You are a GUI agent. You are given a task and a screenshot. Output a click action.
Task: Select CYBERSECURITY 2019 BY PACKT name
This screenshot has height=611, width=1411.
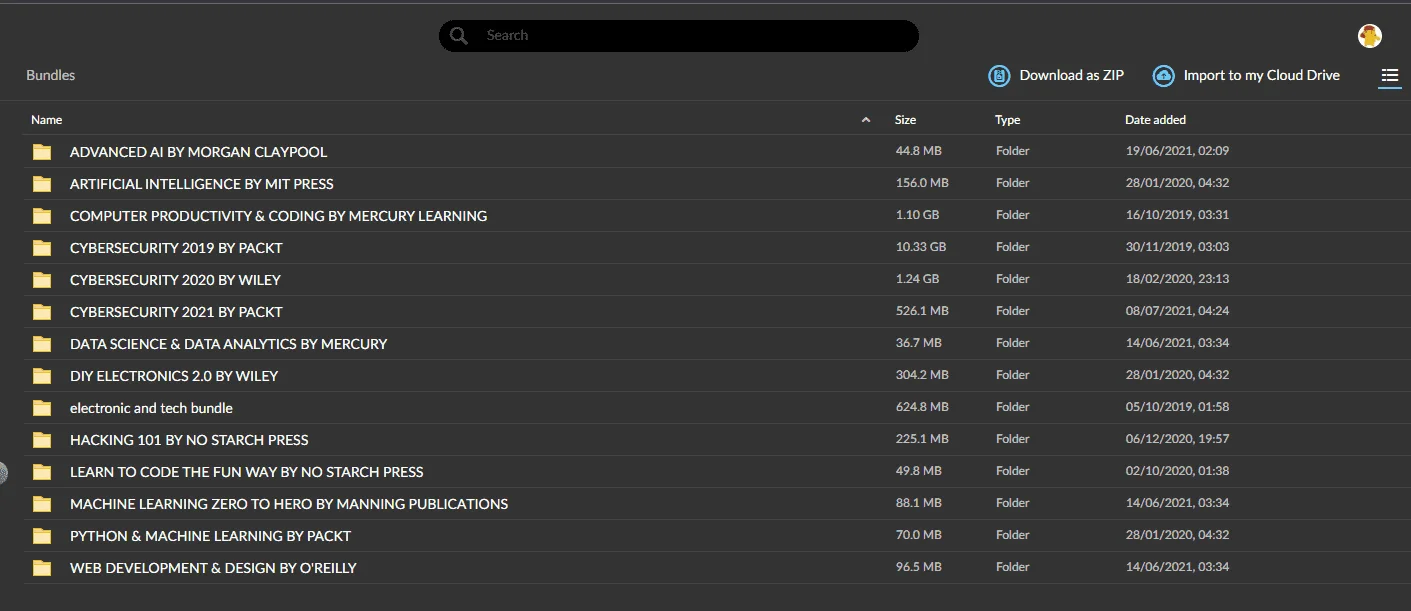[x=176, y=248]
